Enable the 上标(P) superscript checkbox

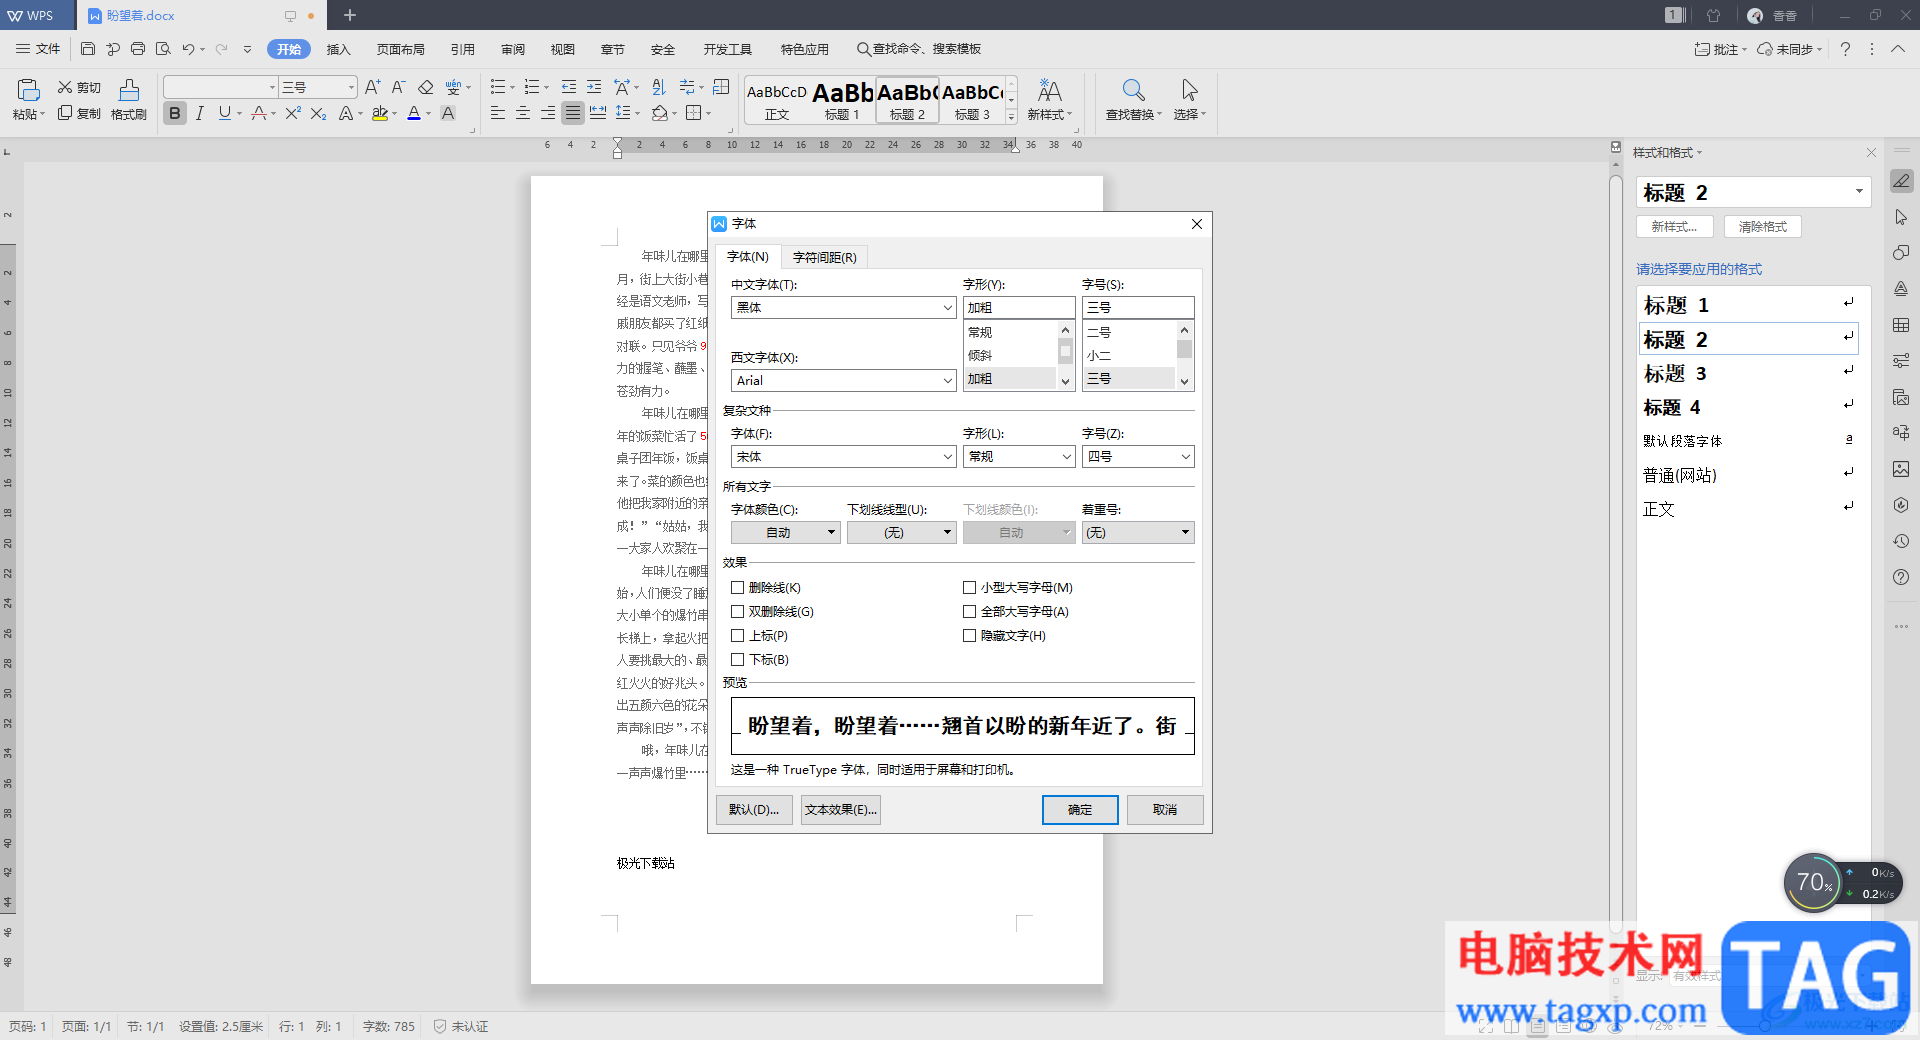pyautogui.click(x=737, y=636)
